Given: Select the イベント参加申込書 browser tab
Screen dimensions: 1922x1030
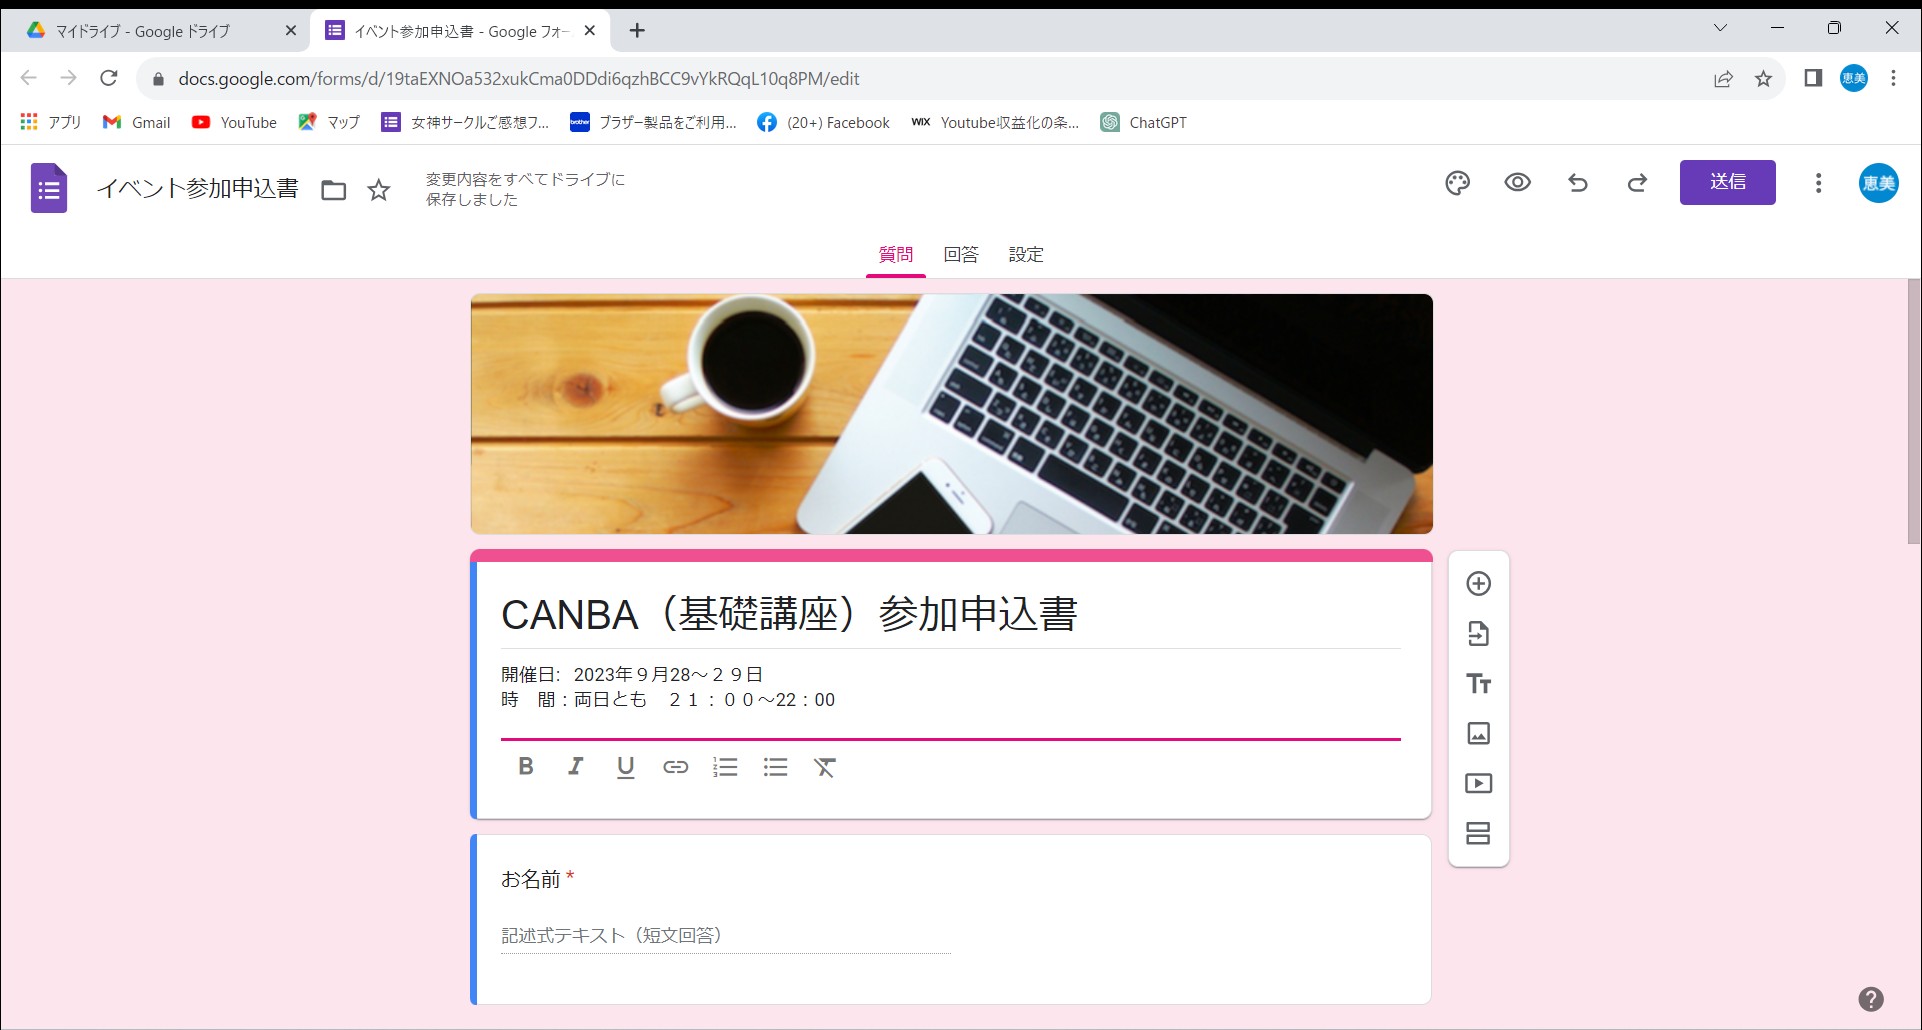Looking at the screenshot, I should point(460,31).
